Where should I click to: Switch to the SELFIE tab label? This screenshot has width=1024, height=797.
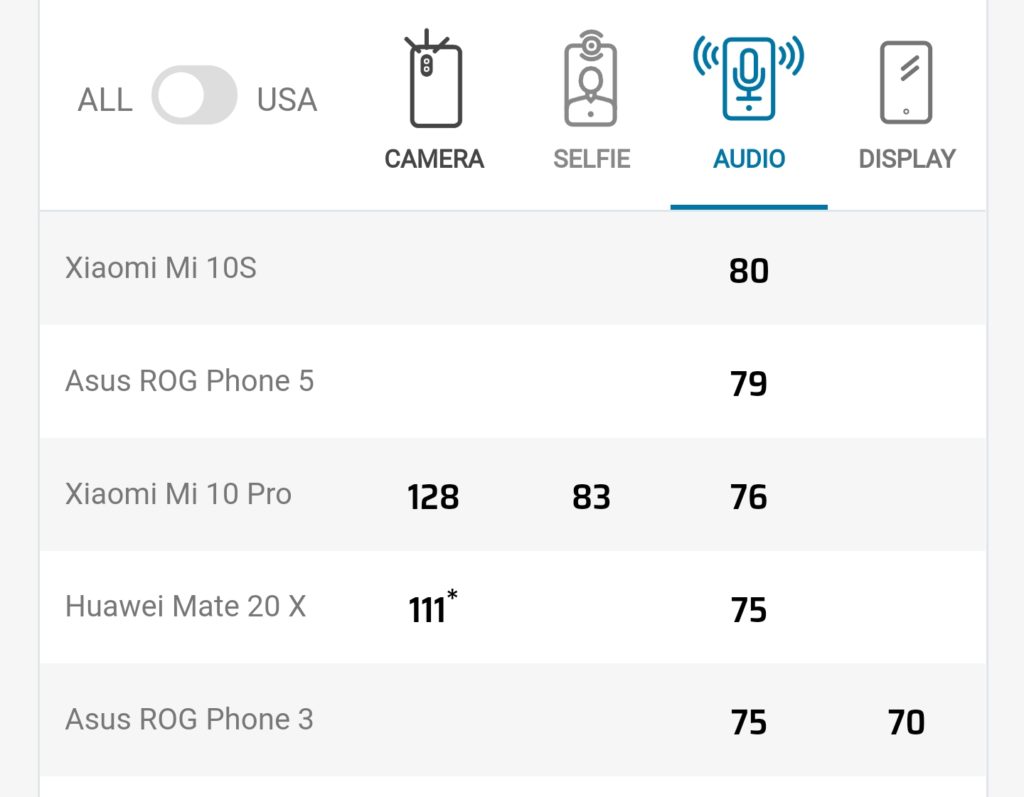click(592, 159)
